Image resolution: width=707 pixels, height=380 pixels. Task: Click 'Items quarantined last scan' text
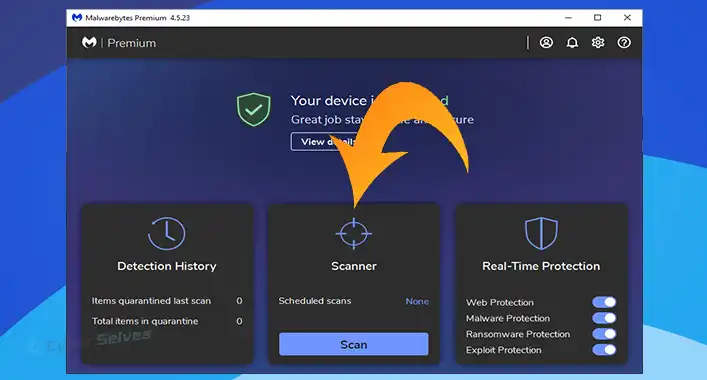[152, 301]
